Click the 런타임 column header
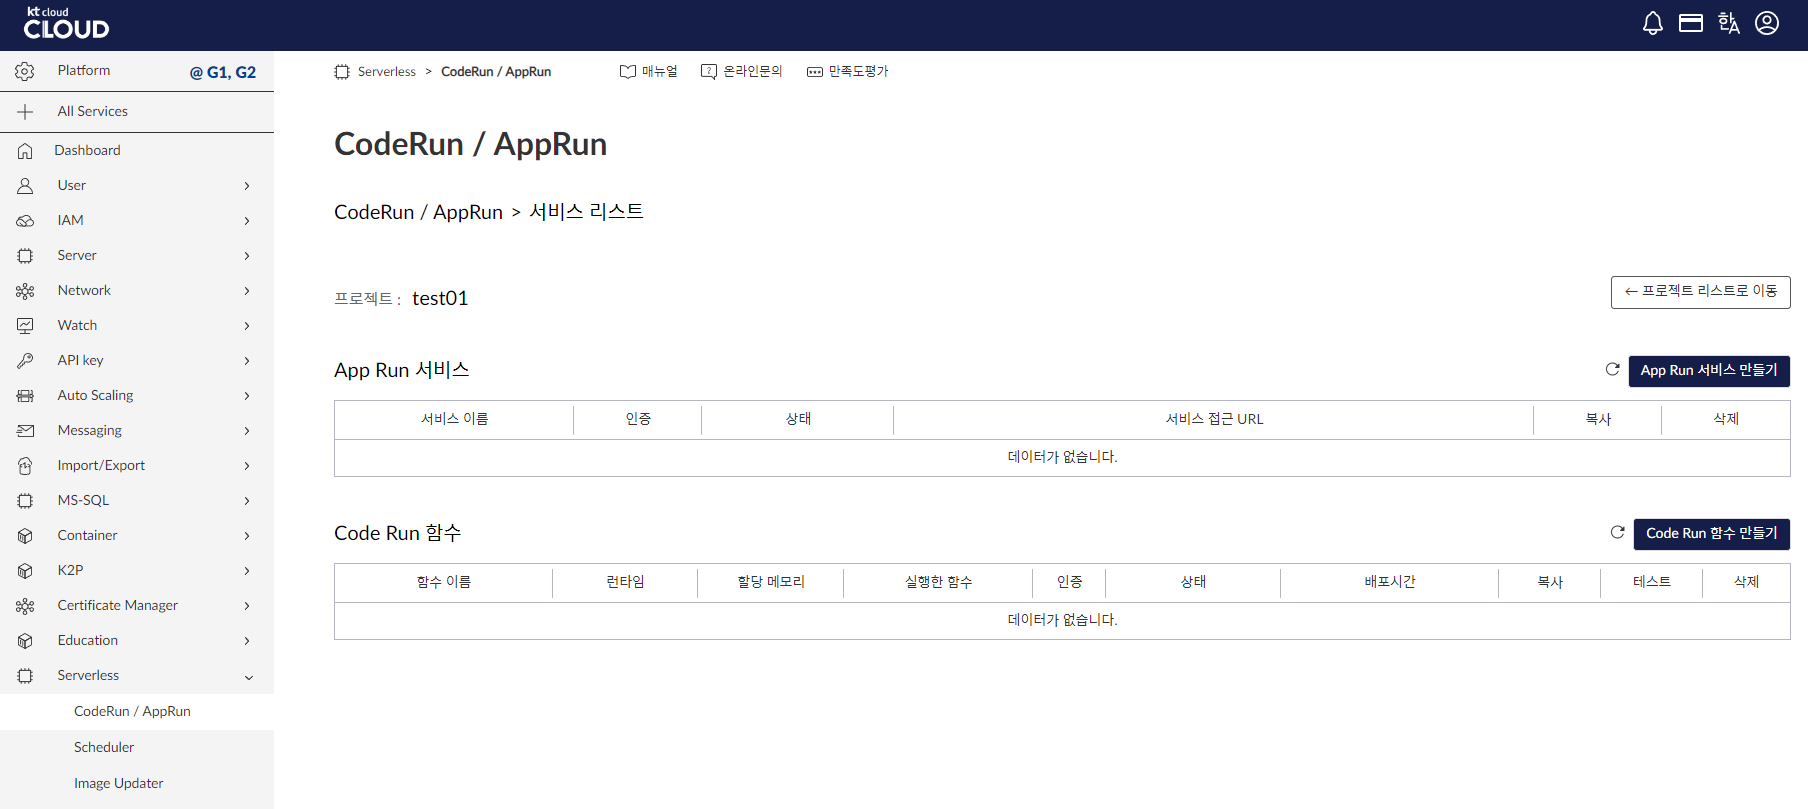This screenshot has height=809, width=1808. tap(625, 582)
